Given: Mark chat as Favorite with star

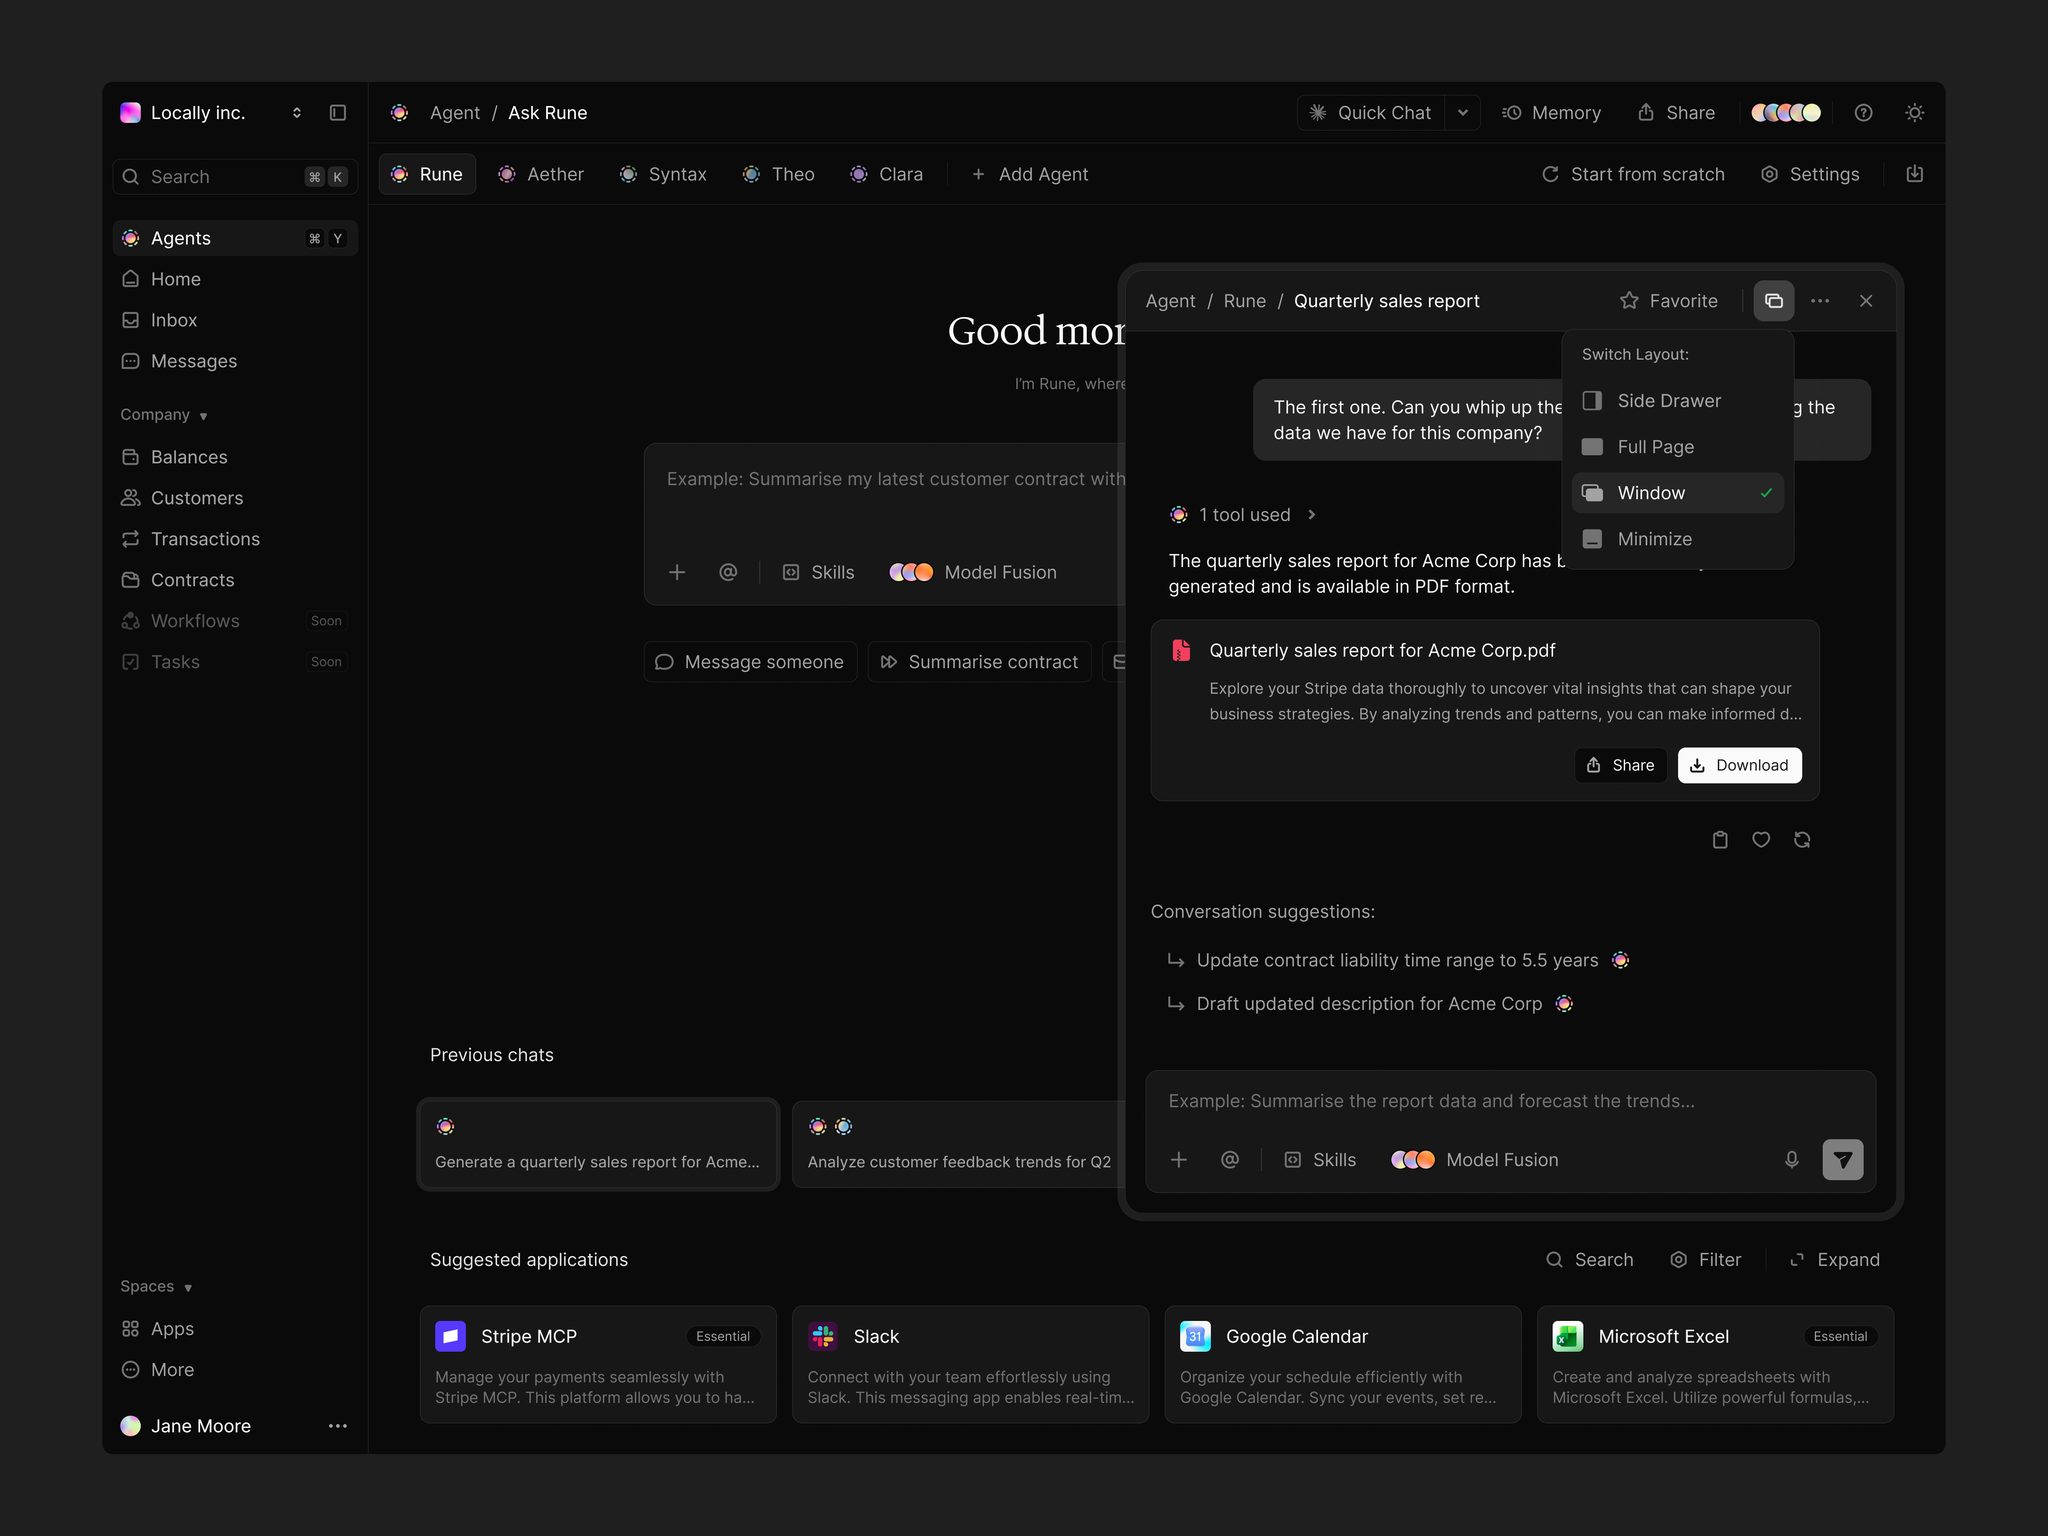Looking at the screenshot, I should 1669,301.
